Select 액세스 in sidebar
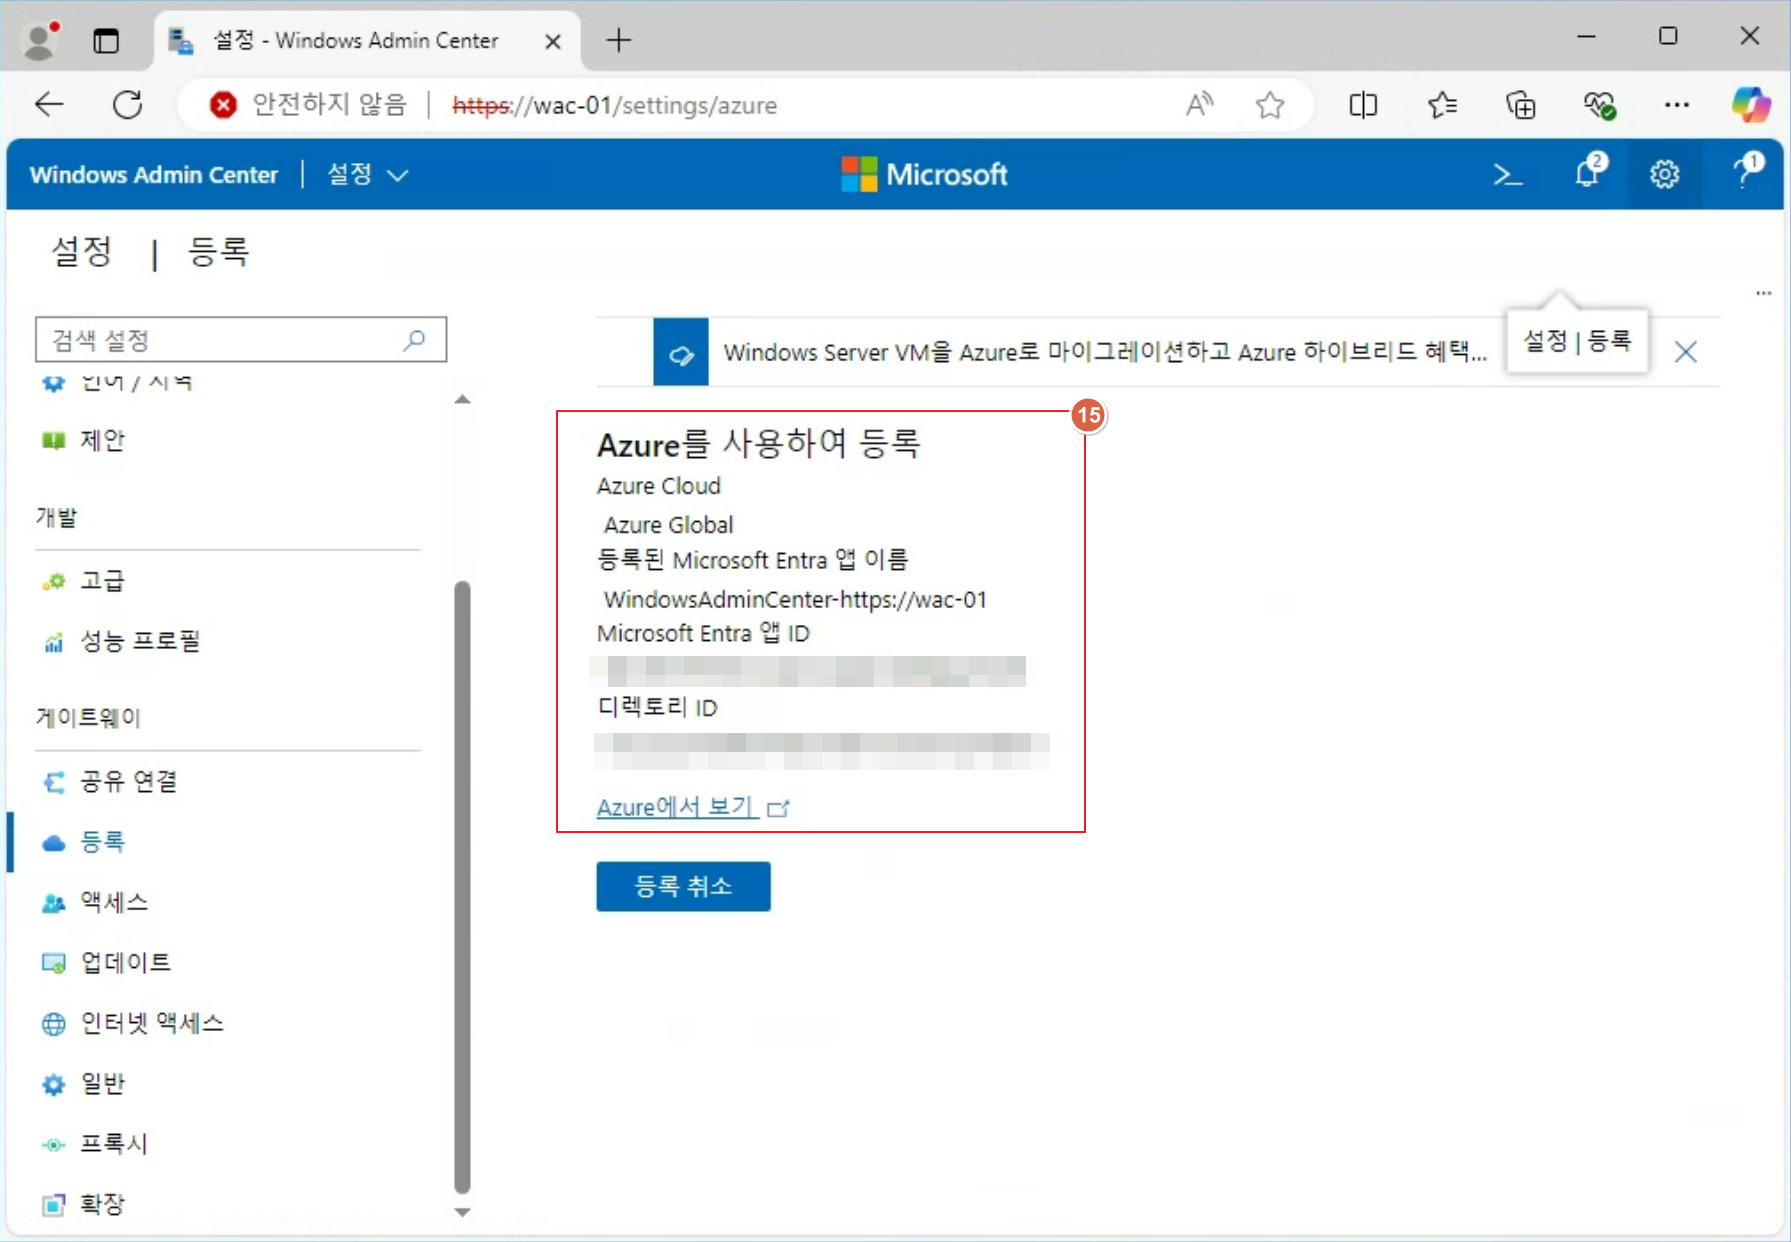This screenshot has height=1242, width=1791. click(114, 903)
